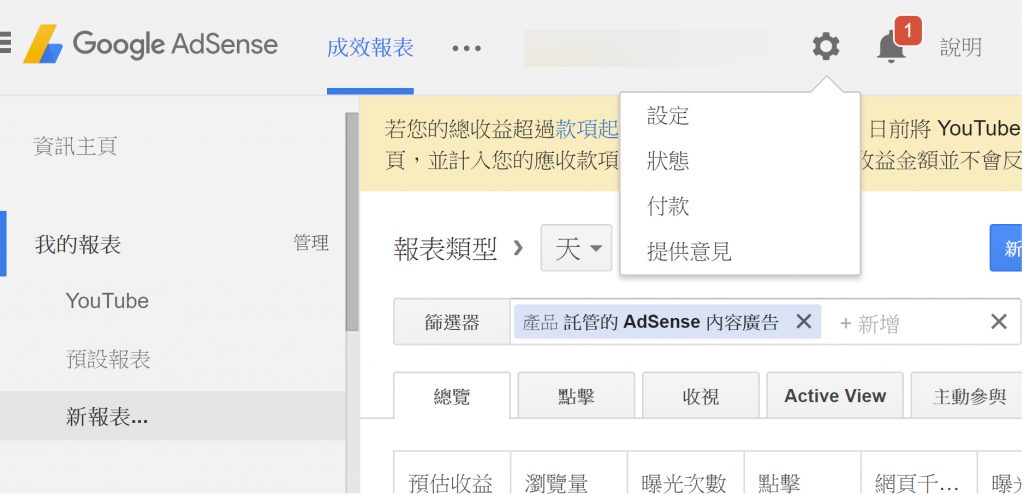Select 我的報表 in the sidebar
This screenshot has height=495, width=1024.
[x=78, y=245]
